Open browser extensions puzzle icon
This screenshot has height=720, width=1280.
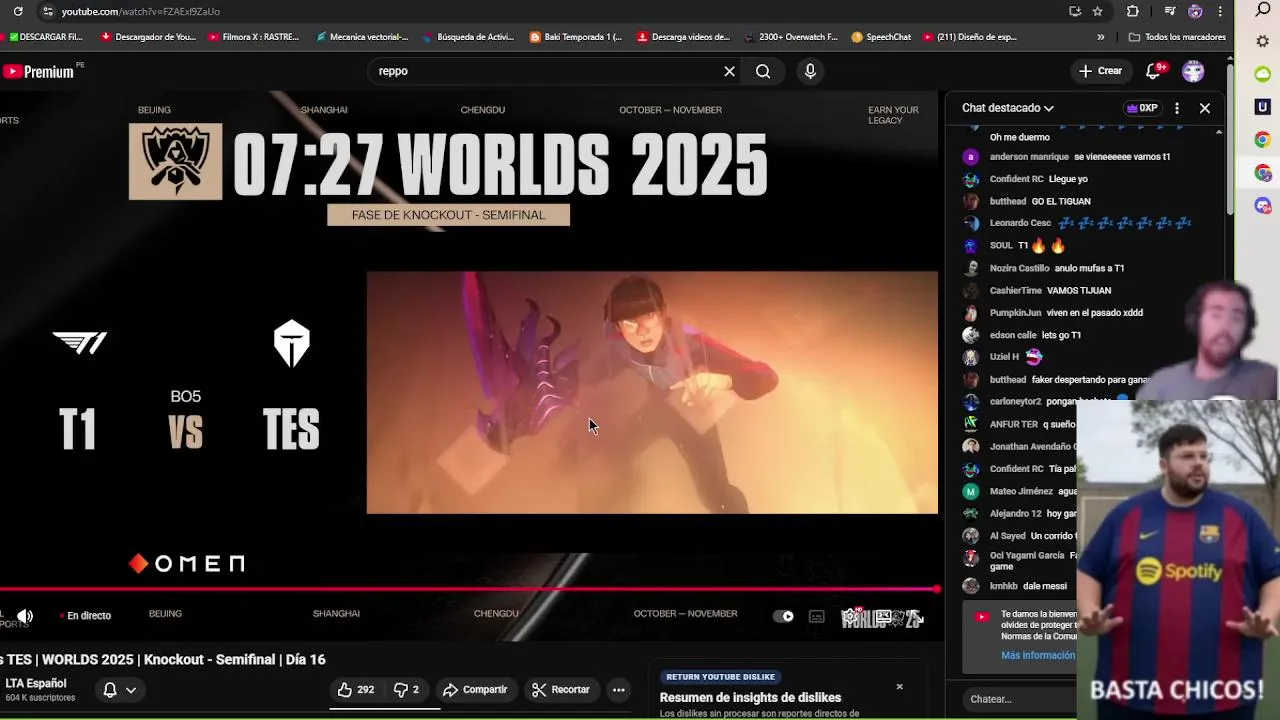point(1133,11)
